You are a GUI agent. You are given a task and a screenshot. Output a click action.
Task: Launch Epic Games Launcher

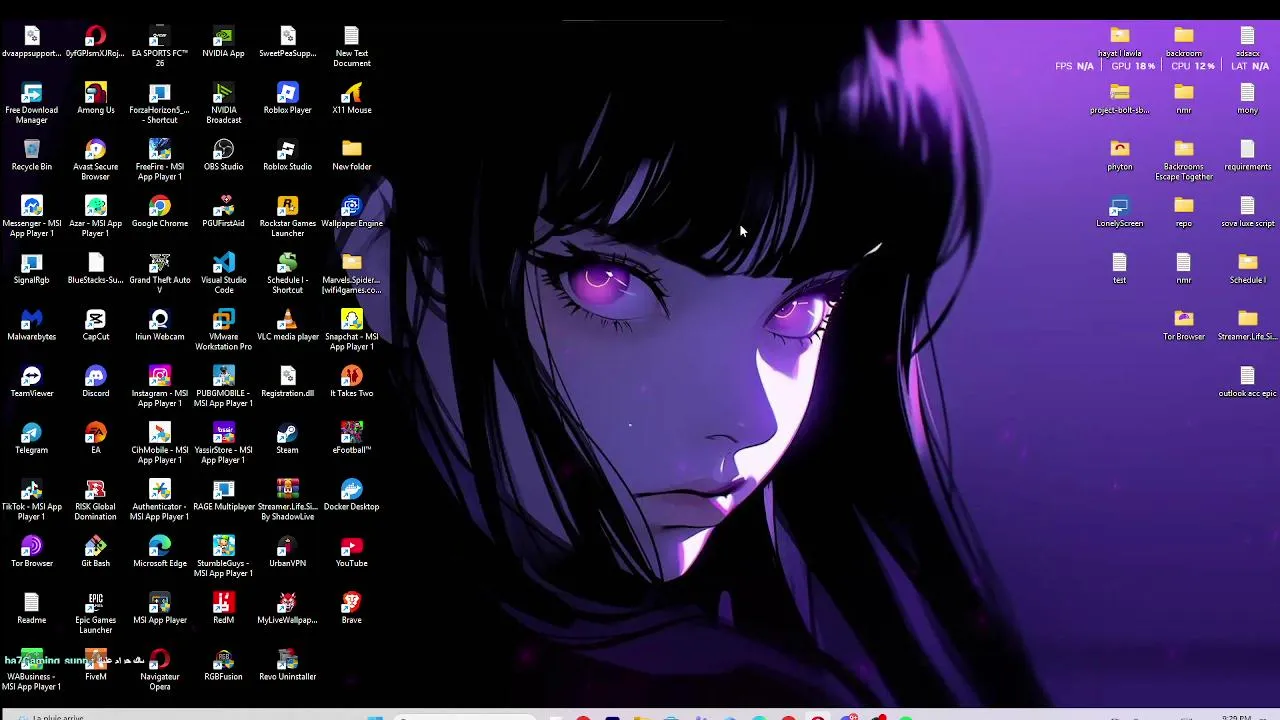[x=96, y=615]
